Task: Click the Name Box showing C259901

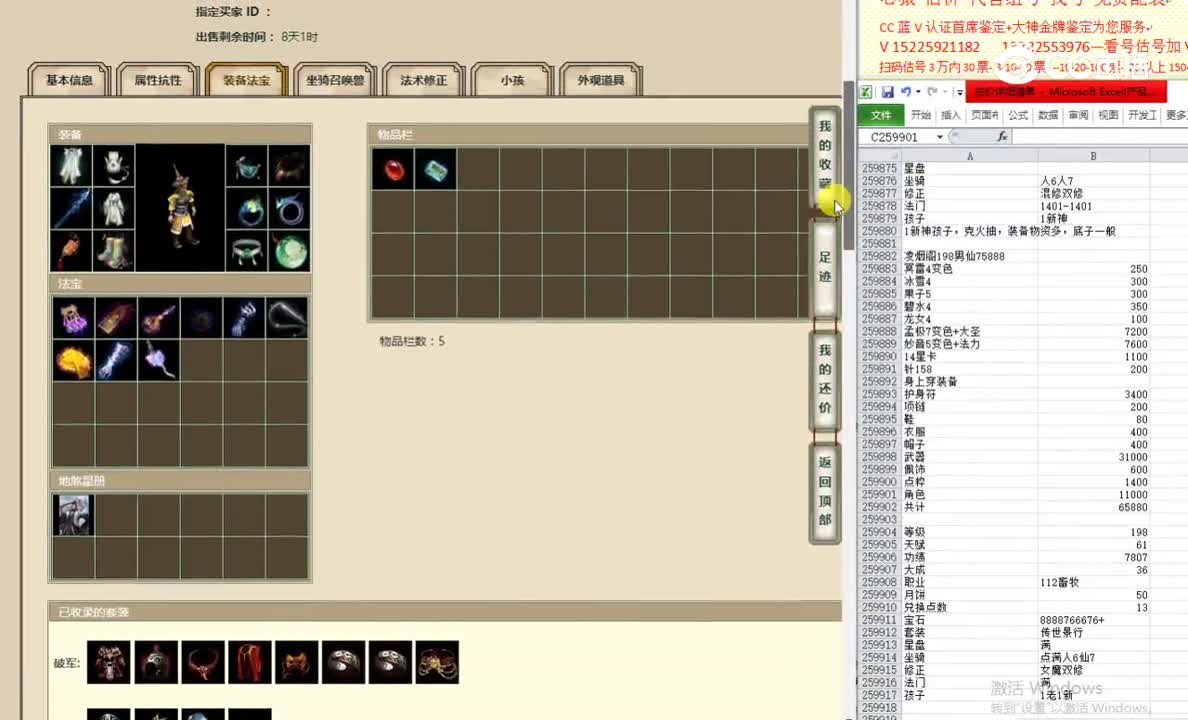Action: click(x=896, y=137)
